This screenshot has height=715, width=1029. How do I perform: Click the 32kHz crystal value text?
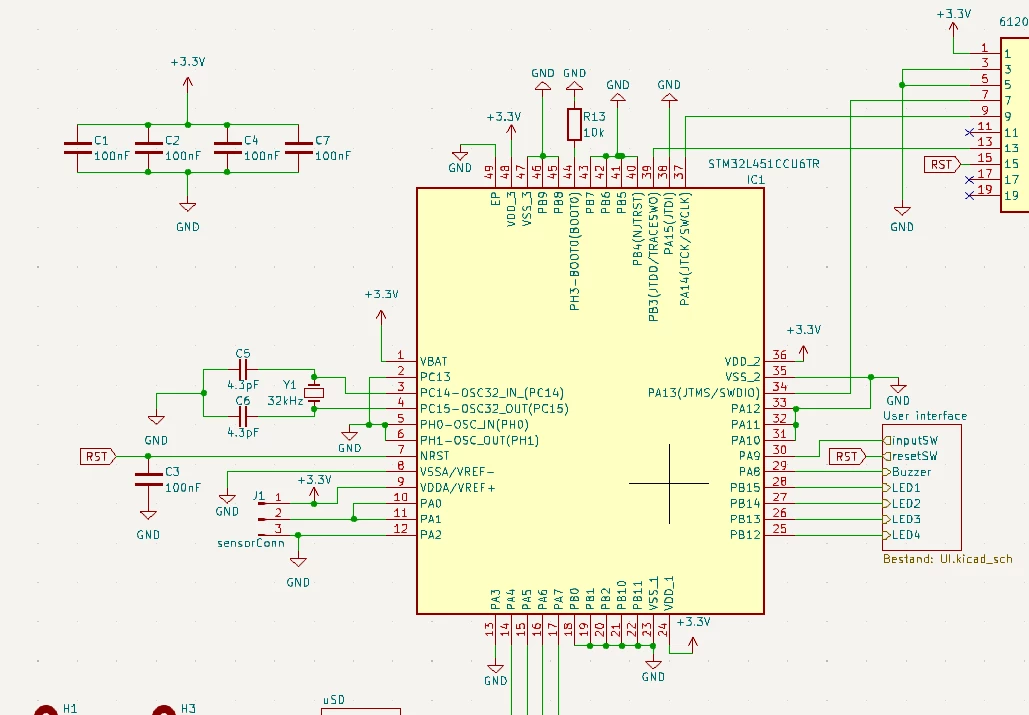[285, 400]
